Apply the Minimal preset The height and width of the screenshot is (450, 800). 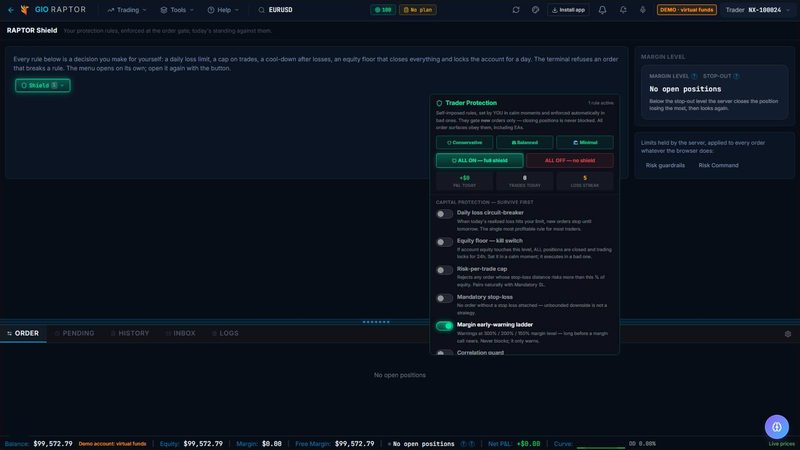(x=585, y=142)
